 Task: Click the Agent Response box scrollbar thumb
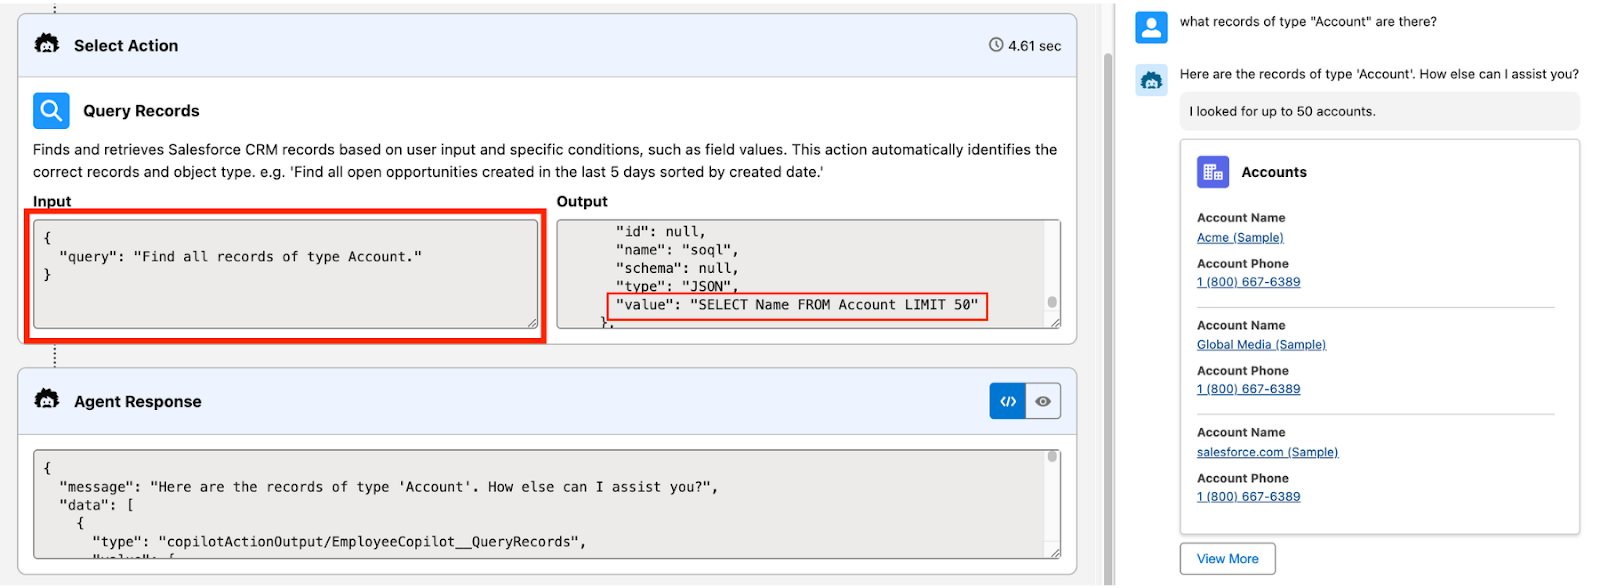(1052, 456)
